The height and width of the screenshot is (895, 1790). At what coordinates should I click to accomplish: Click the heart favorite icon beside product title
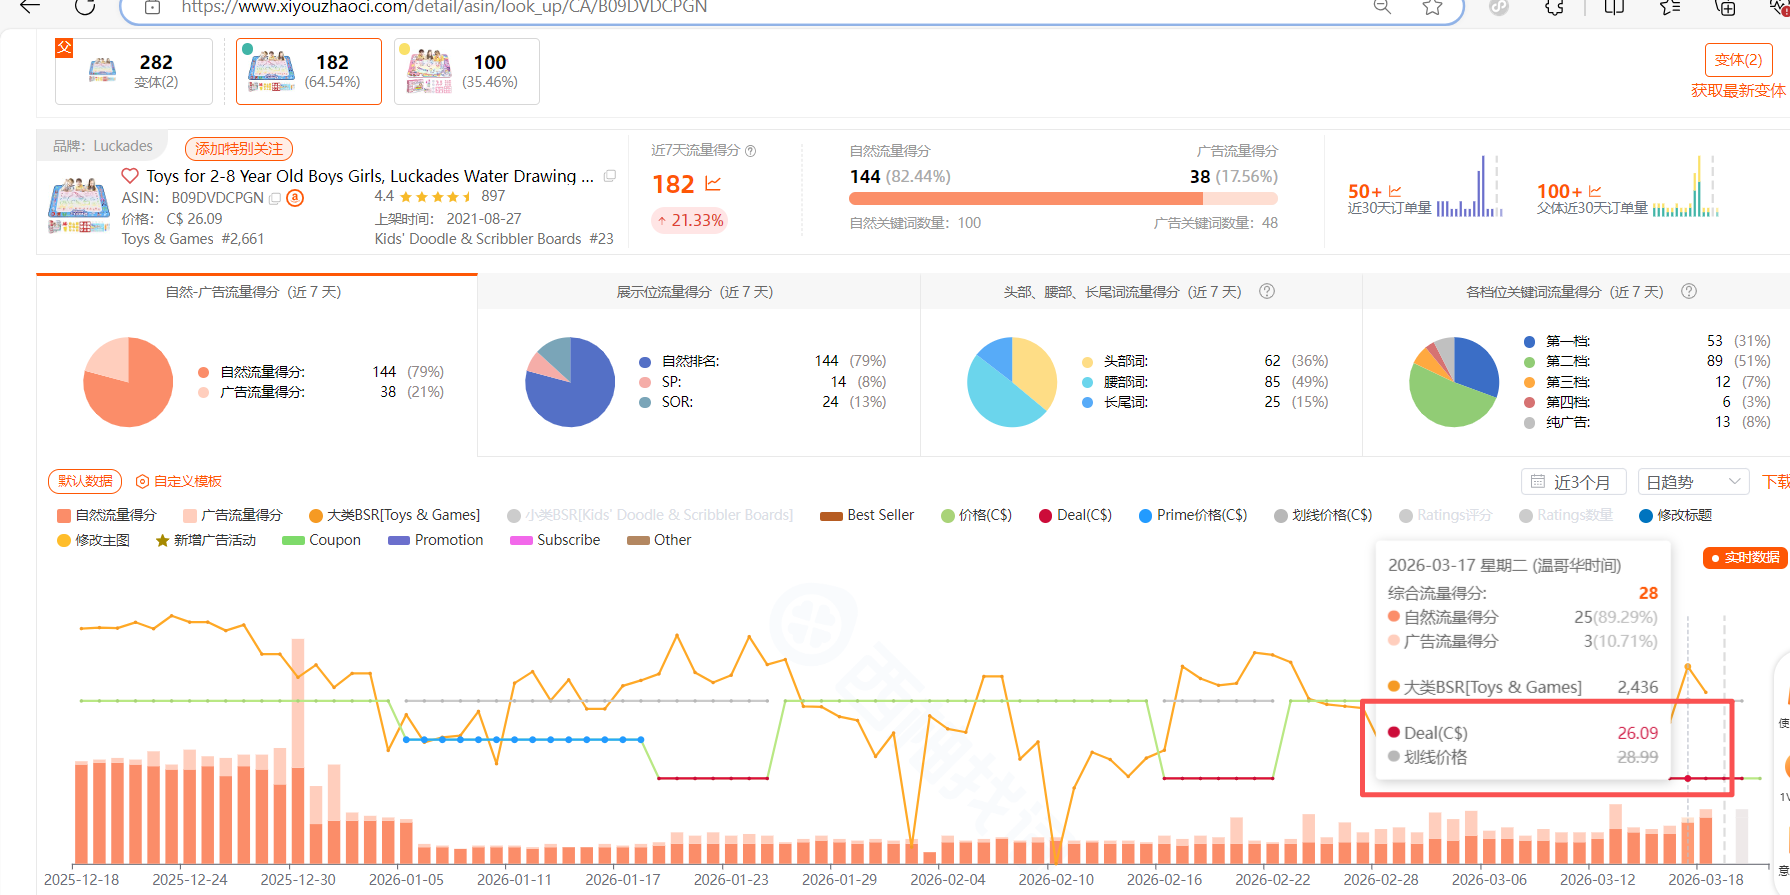(x=130, y=176)
